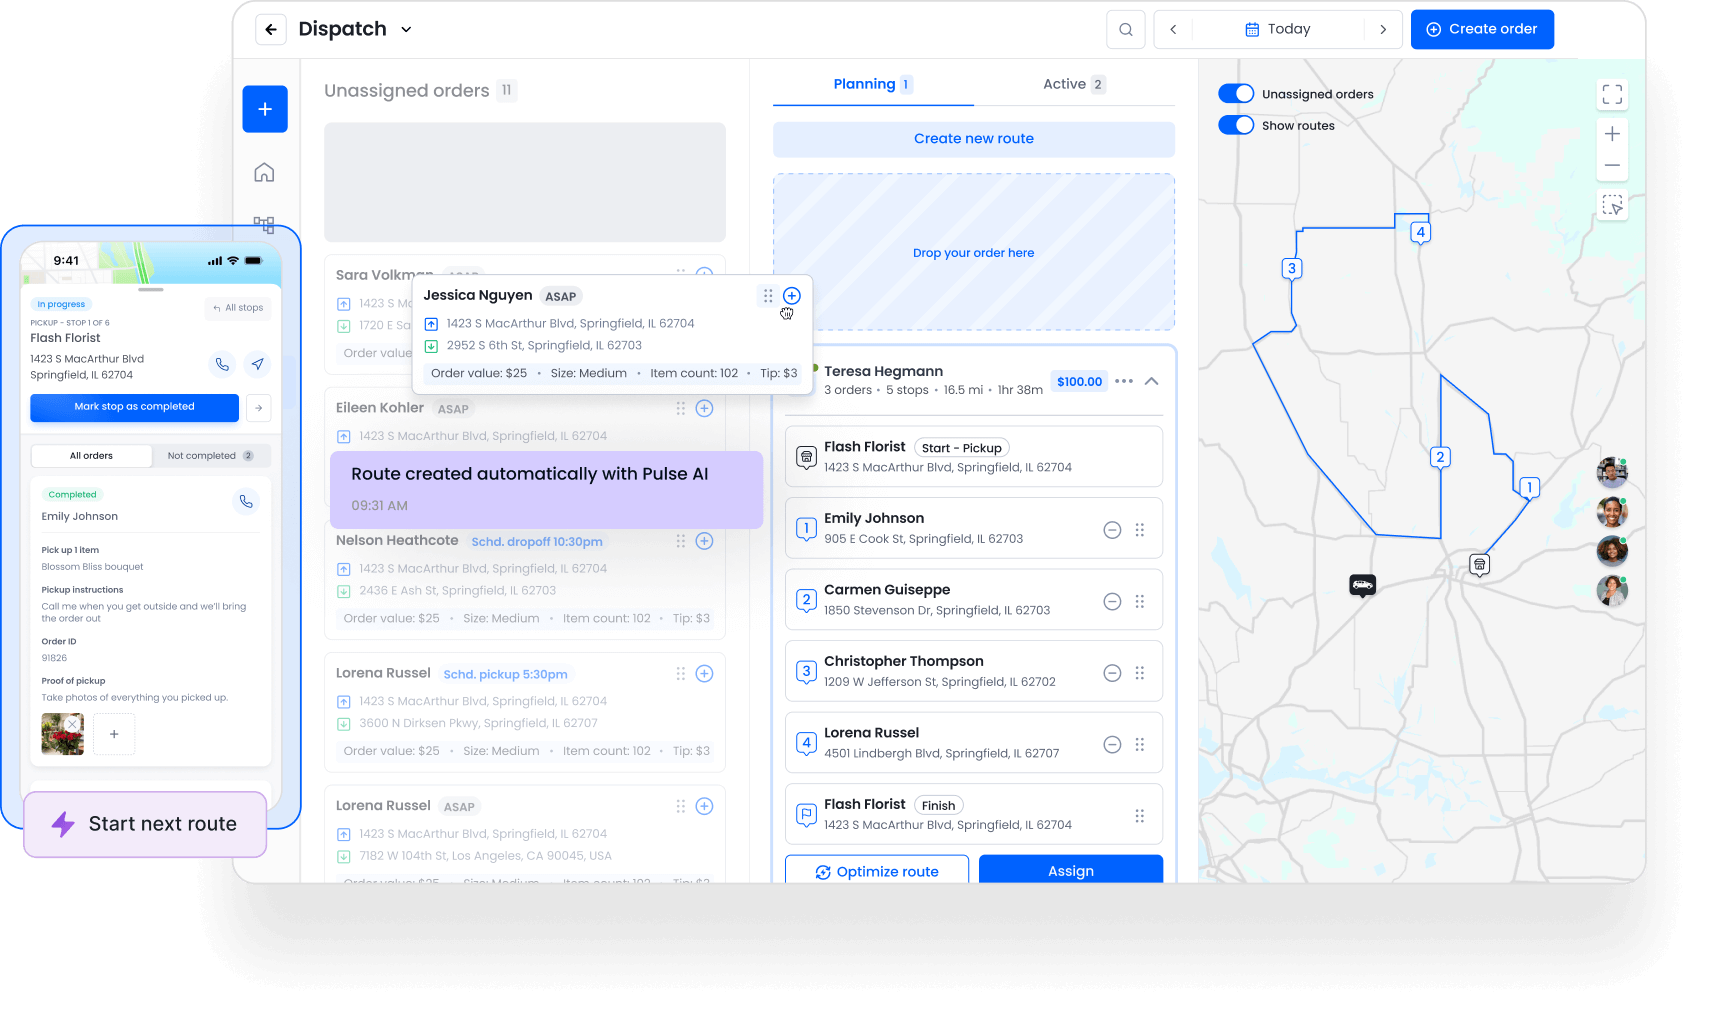Open the Today date picker

click(1278, 29)
